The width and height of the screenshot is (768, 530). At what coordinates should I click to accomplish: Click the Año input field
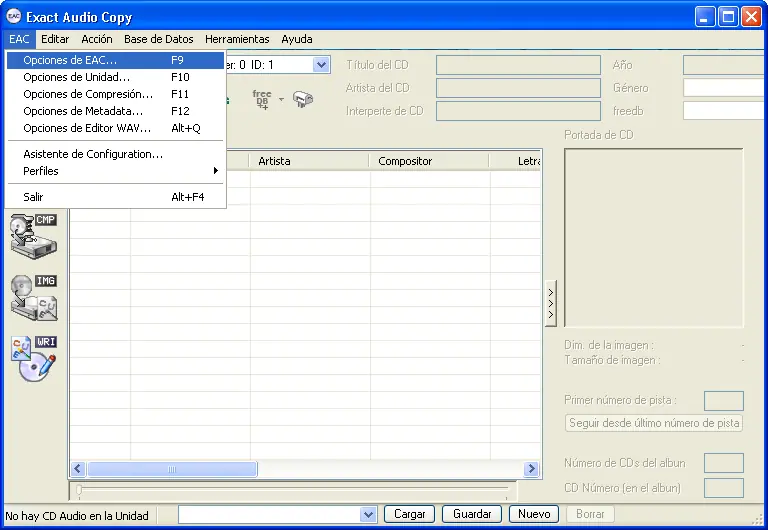[x=725, y=65]
